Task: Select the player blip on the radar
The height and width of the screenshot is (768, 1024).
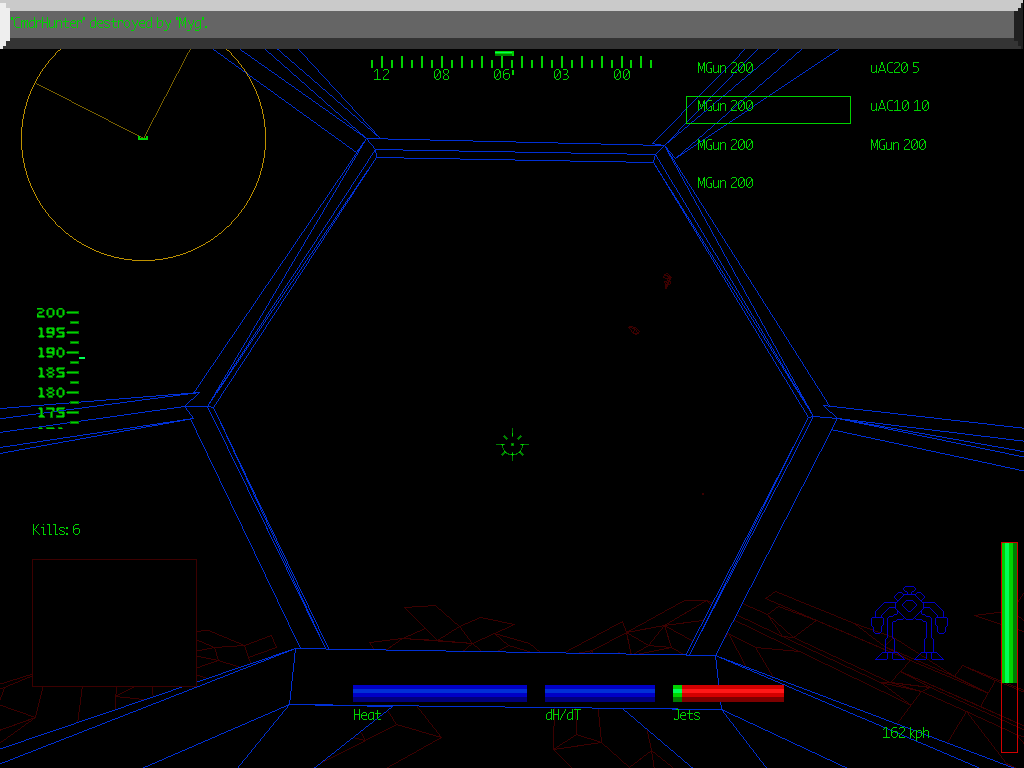Action: 143,138
